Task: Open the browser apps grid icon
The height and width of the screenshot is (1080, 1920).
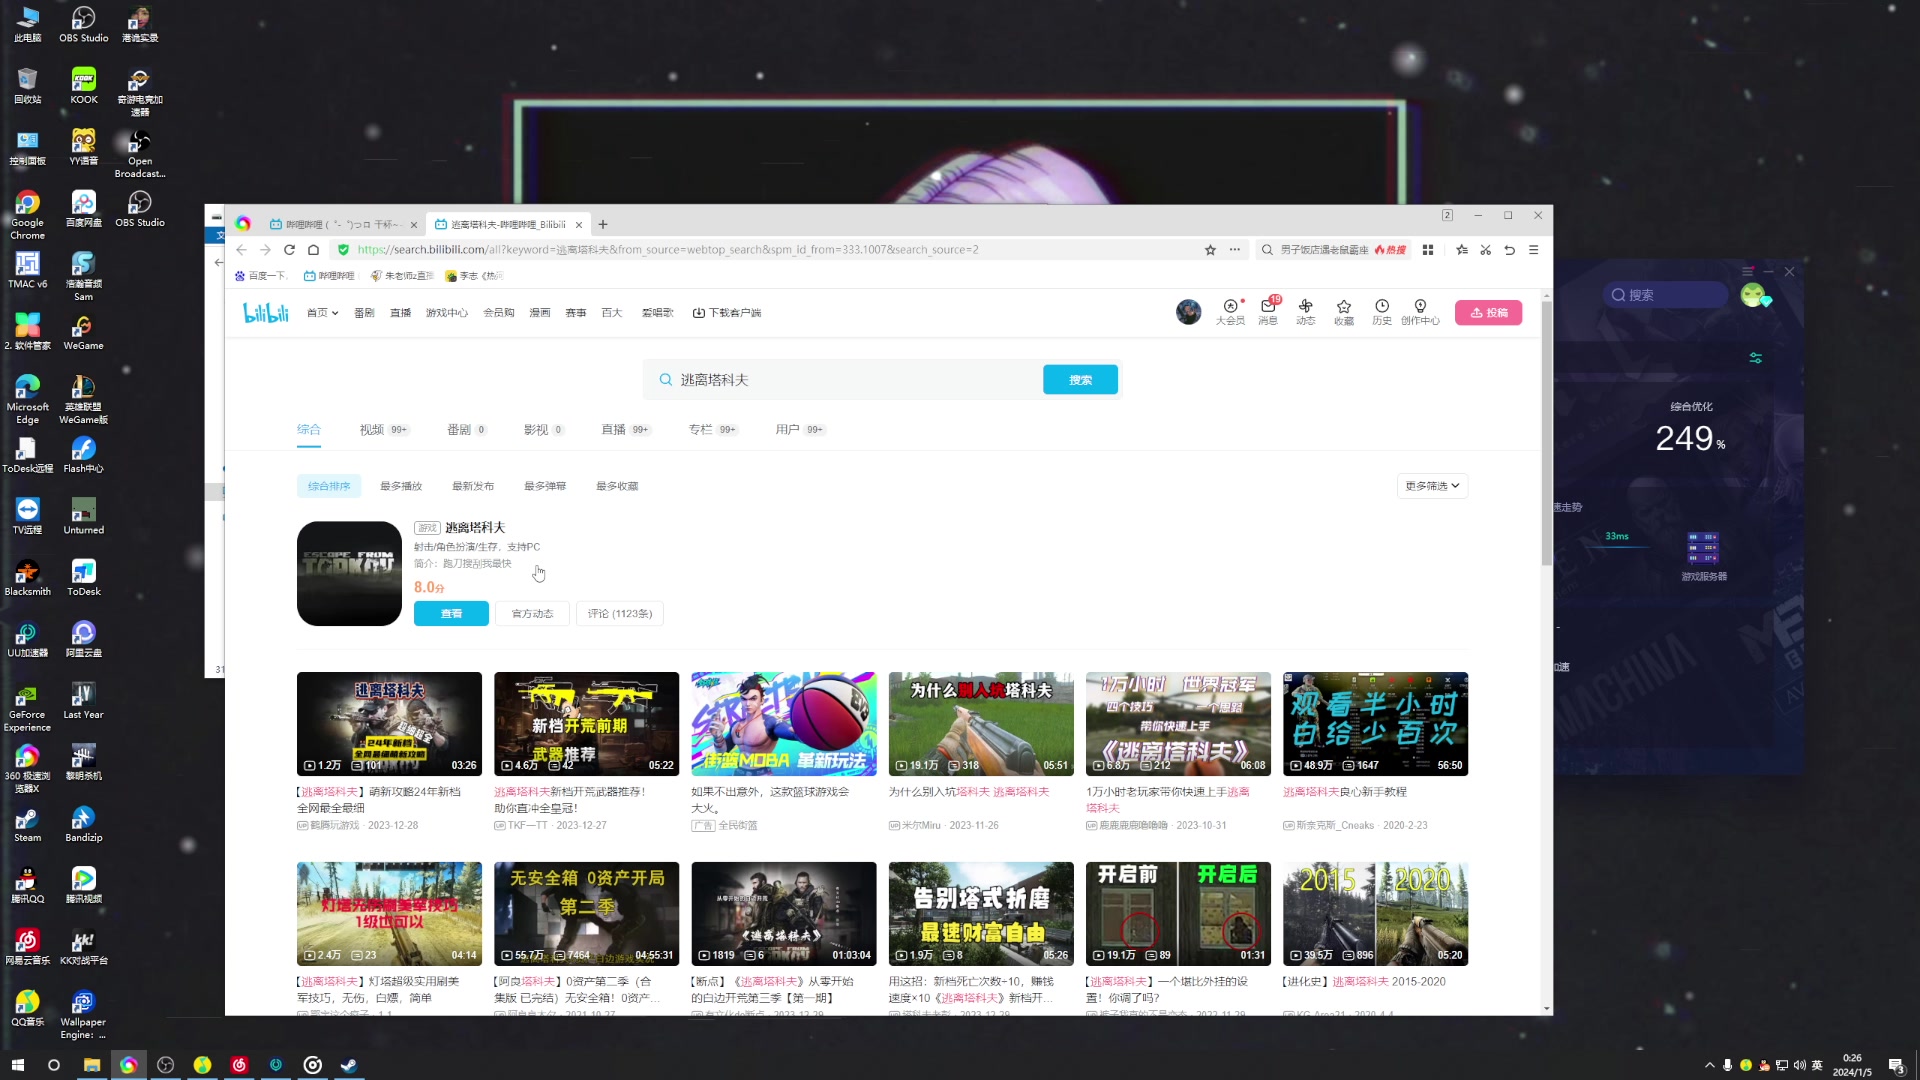Action: (1428, 250)
